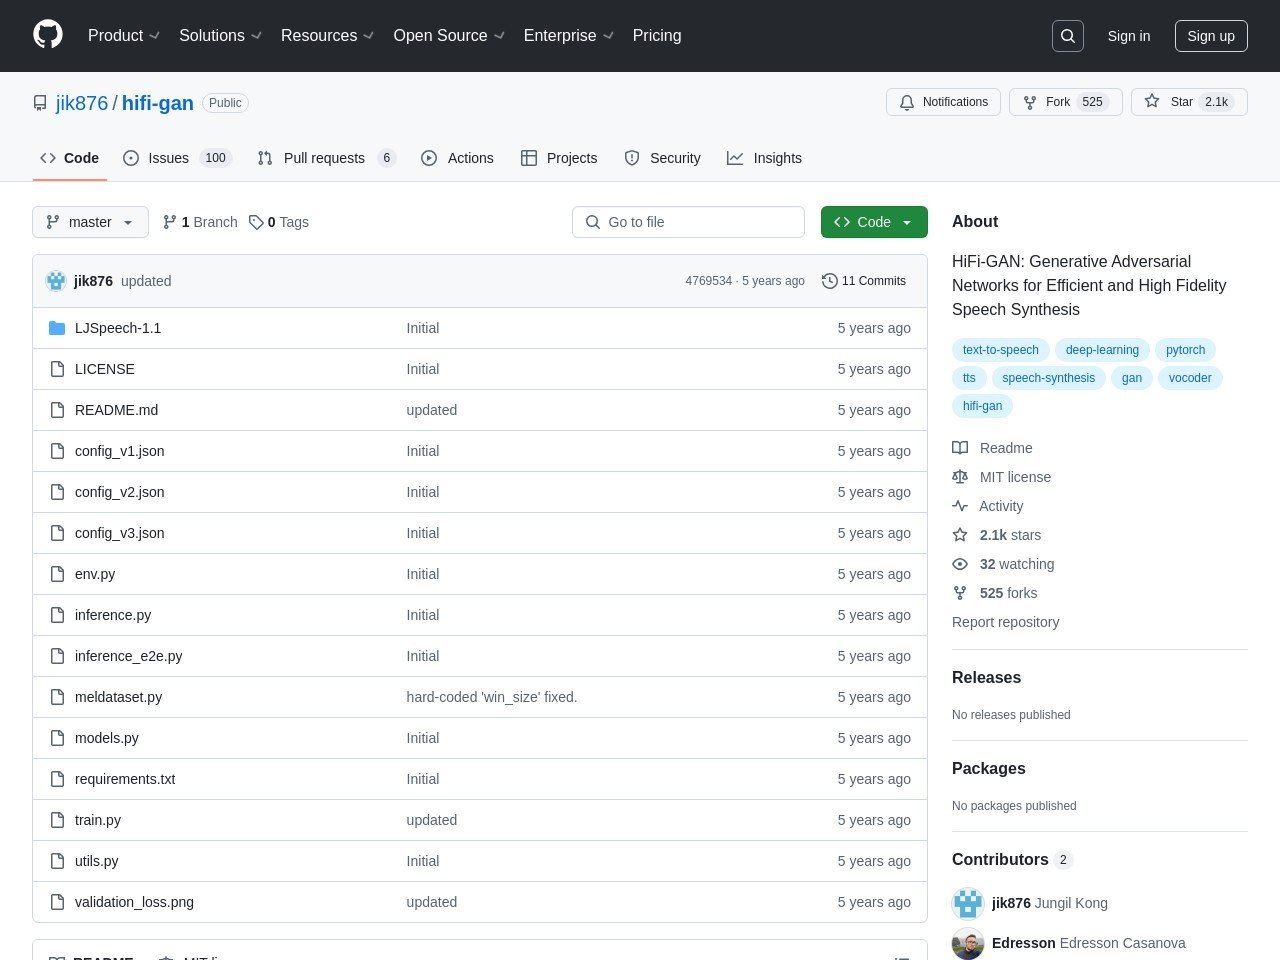Click the speech-synthesis topic tag
The height and width of the screenshot is (960, 1280).
(1048, 378)
